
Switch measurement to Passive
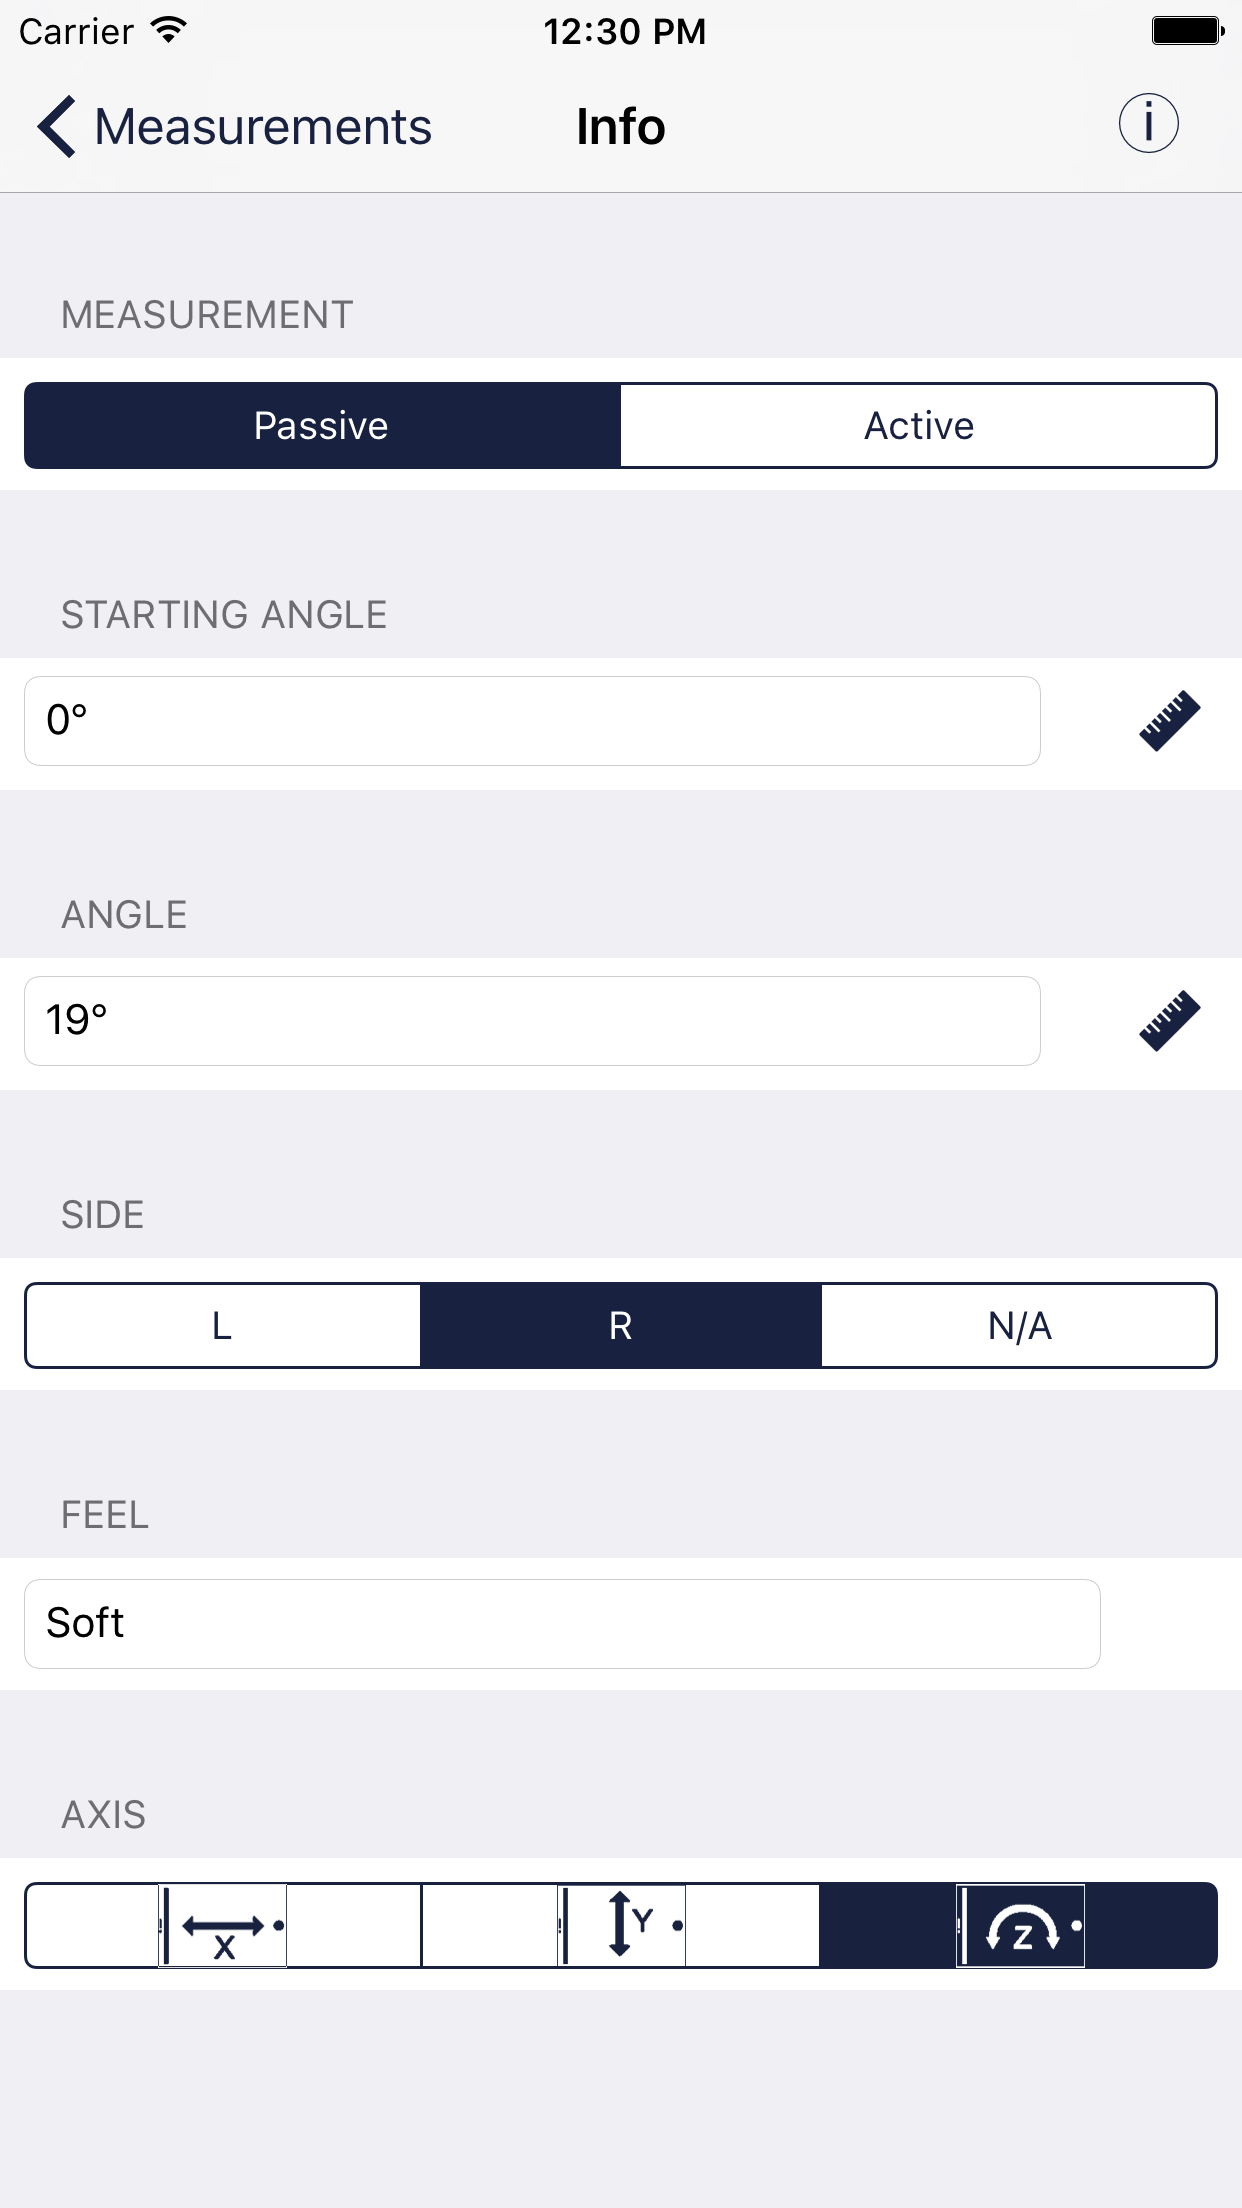[x=322, y=426]
